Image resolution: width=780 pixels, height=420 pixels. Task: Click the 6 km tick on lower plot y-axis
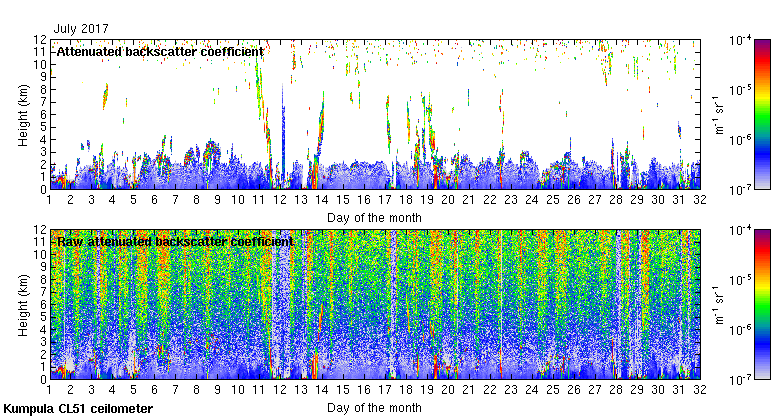coord(43,304)
